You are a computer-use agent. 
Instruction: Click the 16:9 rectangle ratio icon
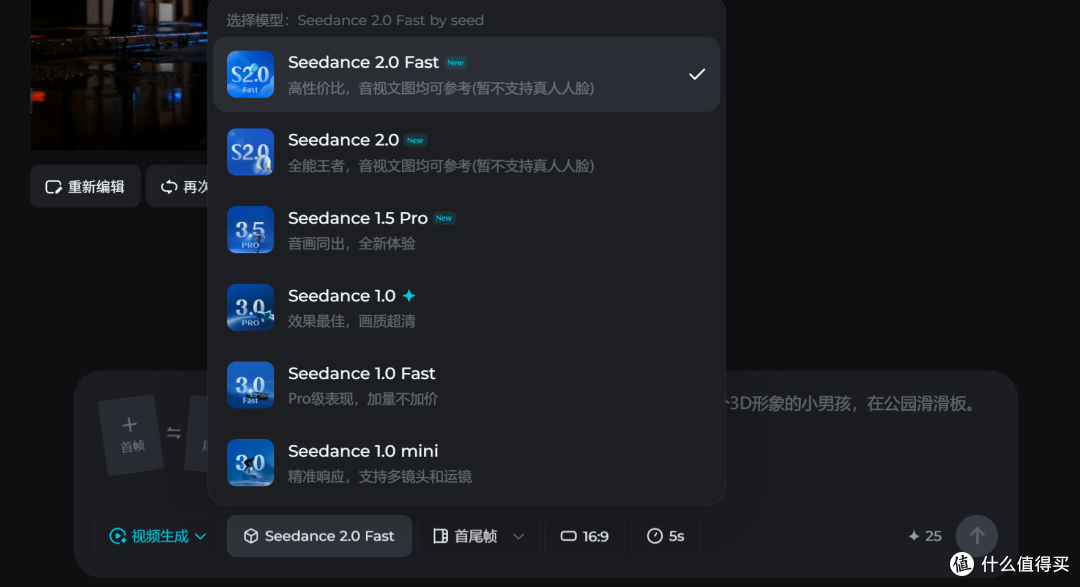tap(568, 536)
